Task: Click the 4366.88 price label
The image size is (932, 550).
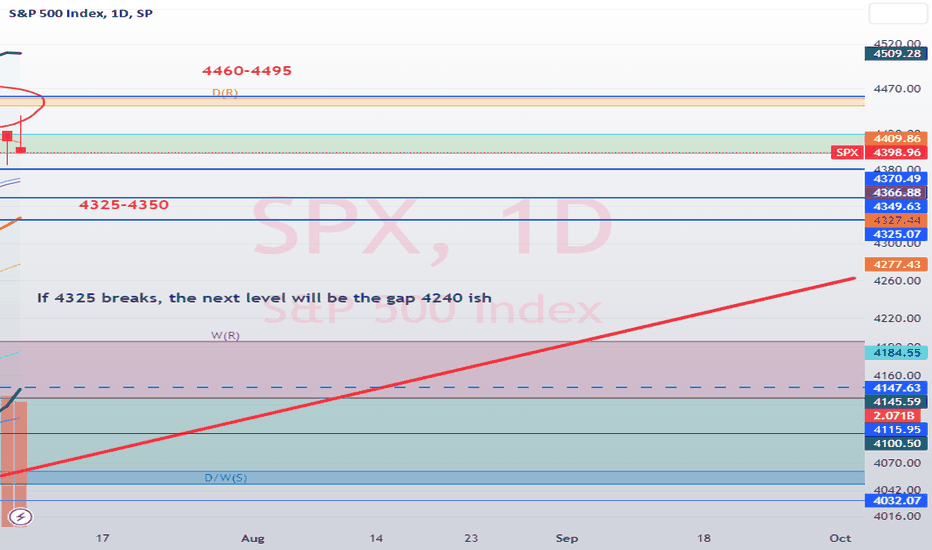Action: [896, 192]
